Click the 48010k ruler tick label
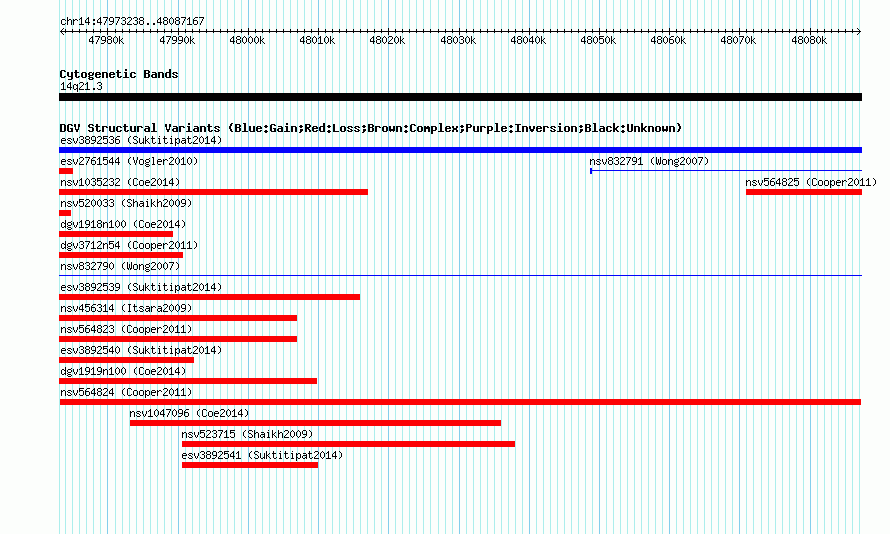This screenshot has height=534, width=890. pos(317,40)
